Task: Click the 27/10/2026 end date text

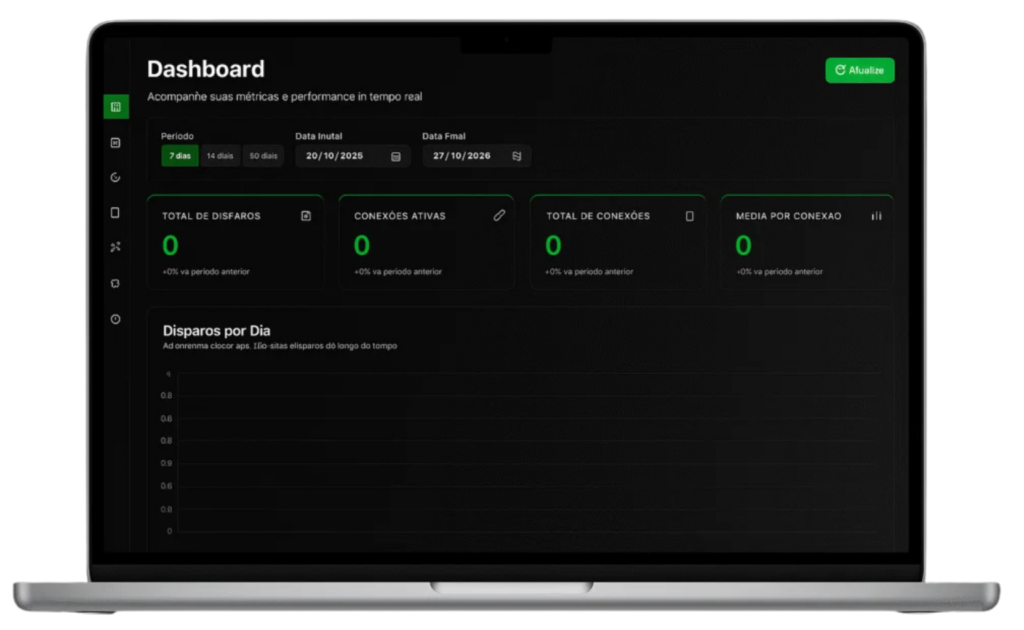Action: pos(462,156)
